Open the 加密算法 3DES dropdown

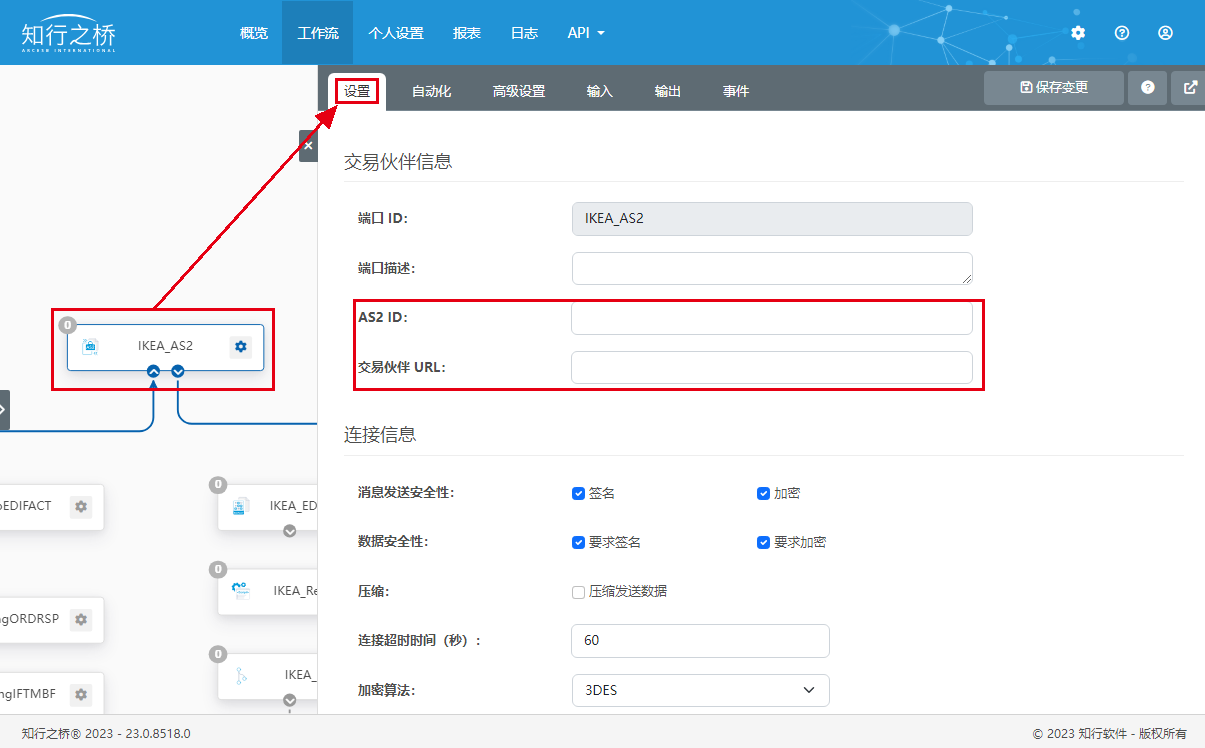(700, 690)
